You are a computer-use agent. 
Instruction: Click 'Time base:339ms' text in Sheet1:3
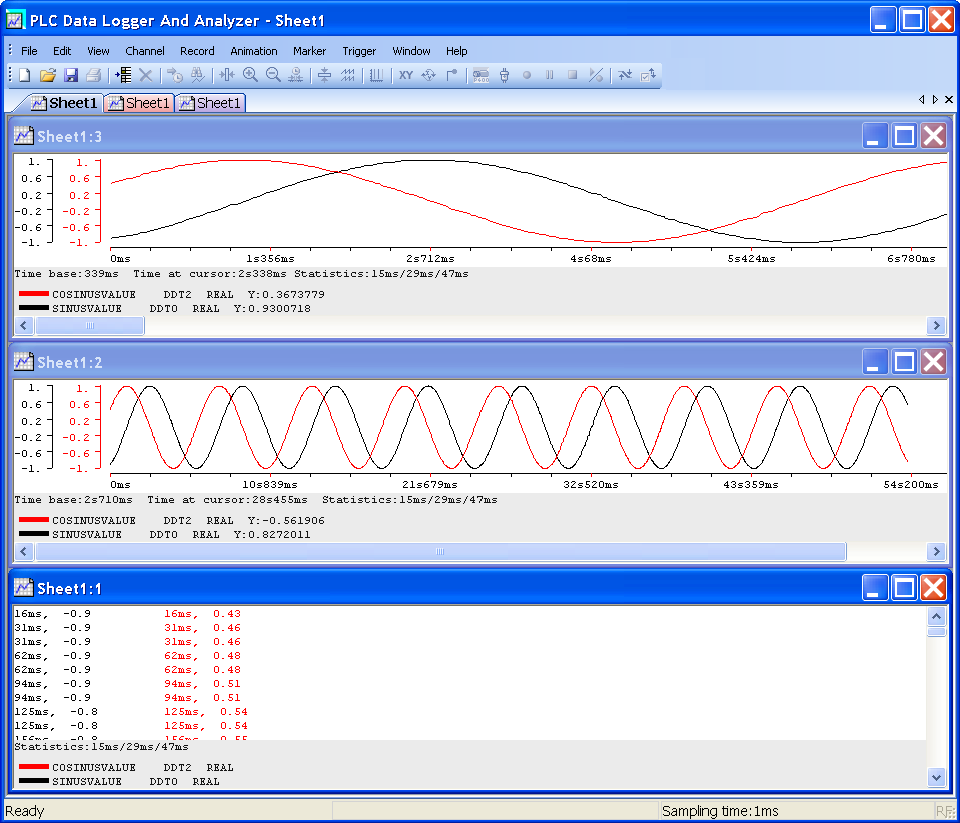(x=66, y=274)
